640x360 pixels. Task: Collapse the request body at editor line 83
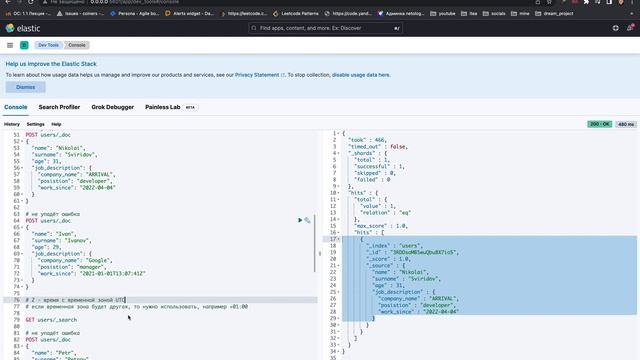point(22,346)
